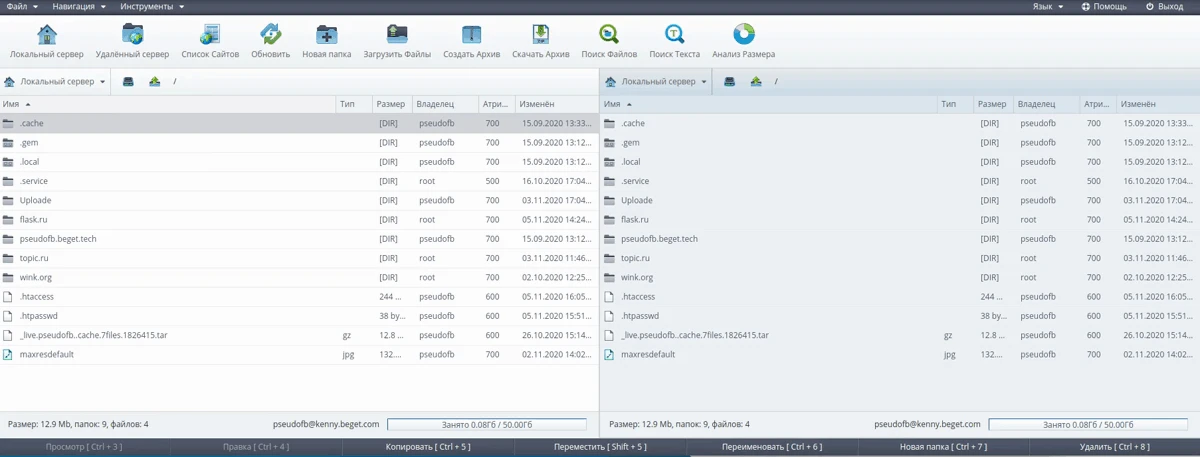
Task: Click the disk drive icon in the right panel
Action: (730, 82)
